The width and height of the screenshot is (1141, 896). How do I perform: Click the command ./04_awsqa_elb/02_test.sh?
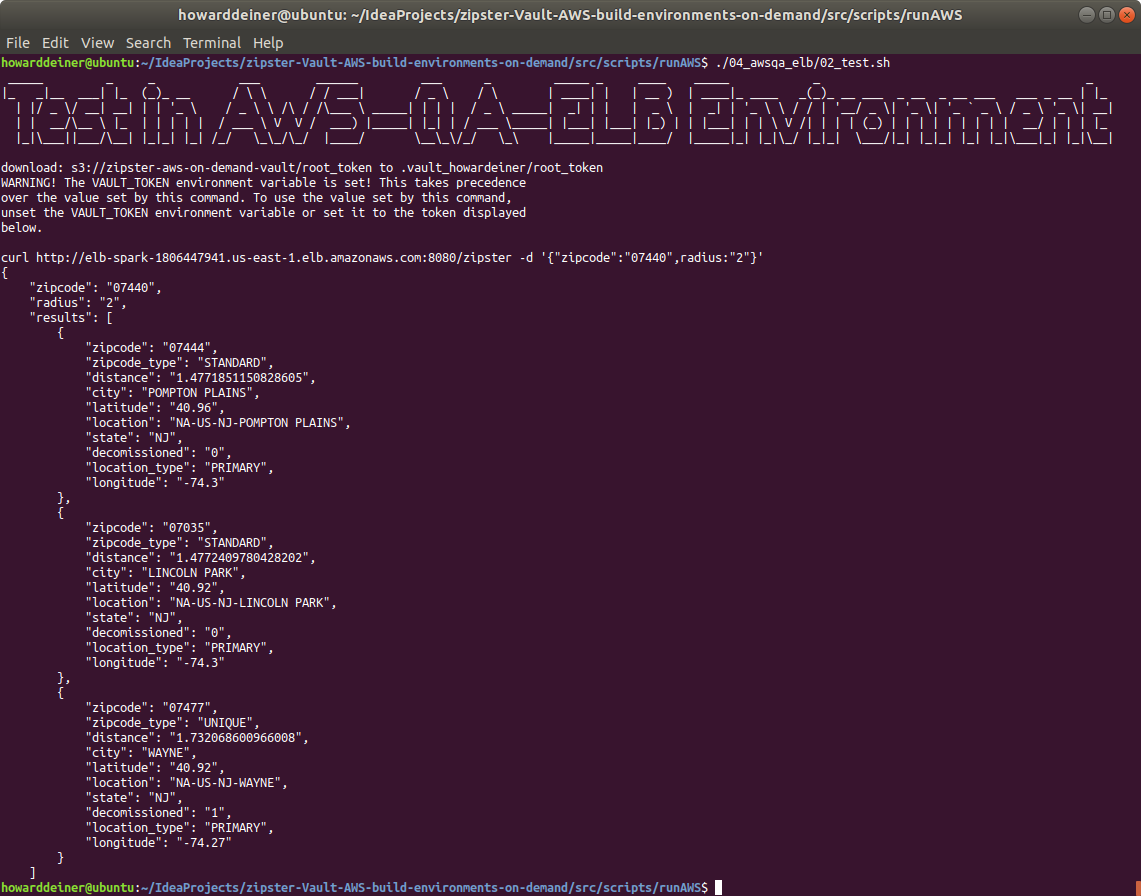pos(803,63)
